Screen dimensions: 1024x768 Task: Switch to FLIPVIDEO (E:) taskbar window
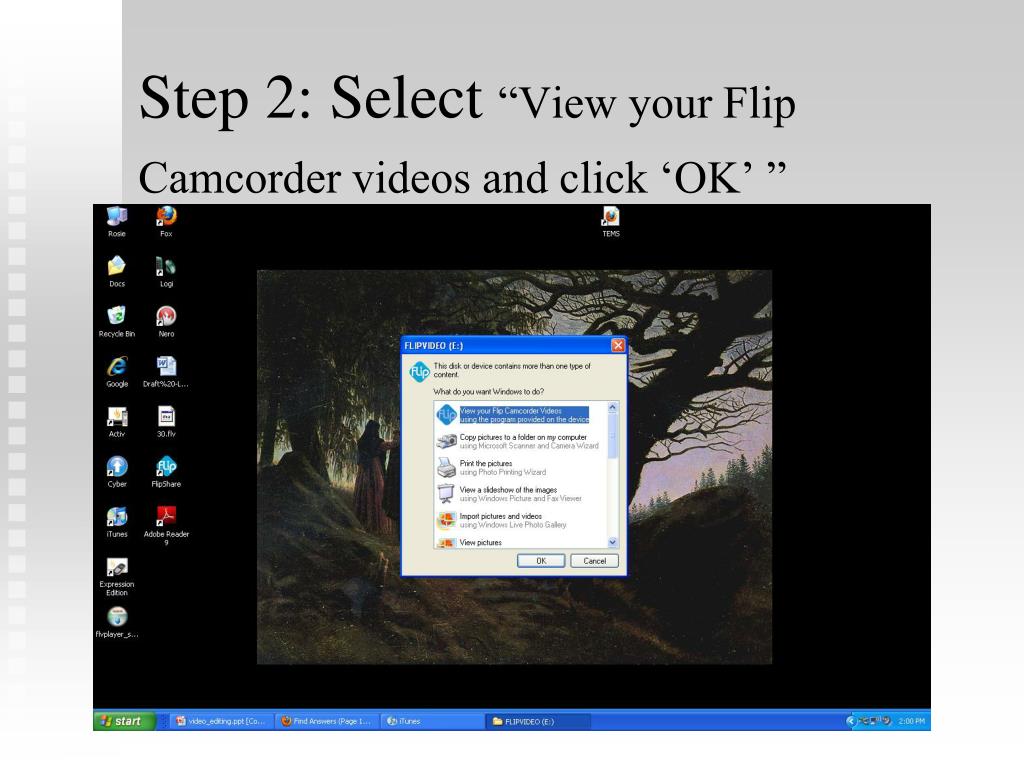(x=538, y=721)
